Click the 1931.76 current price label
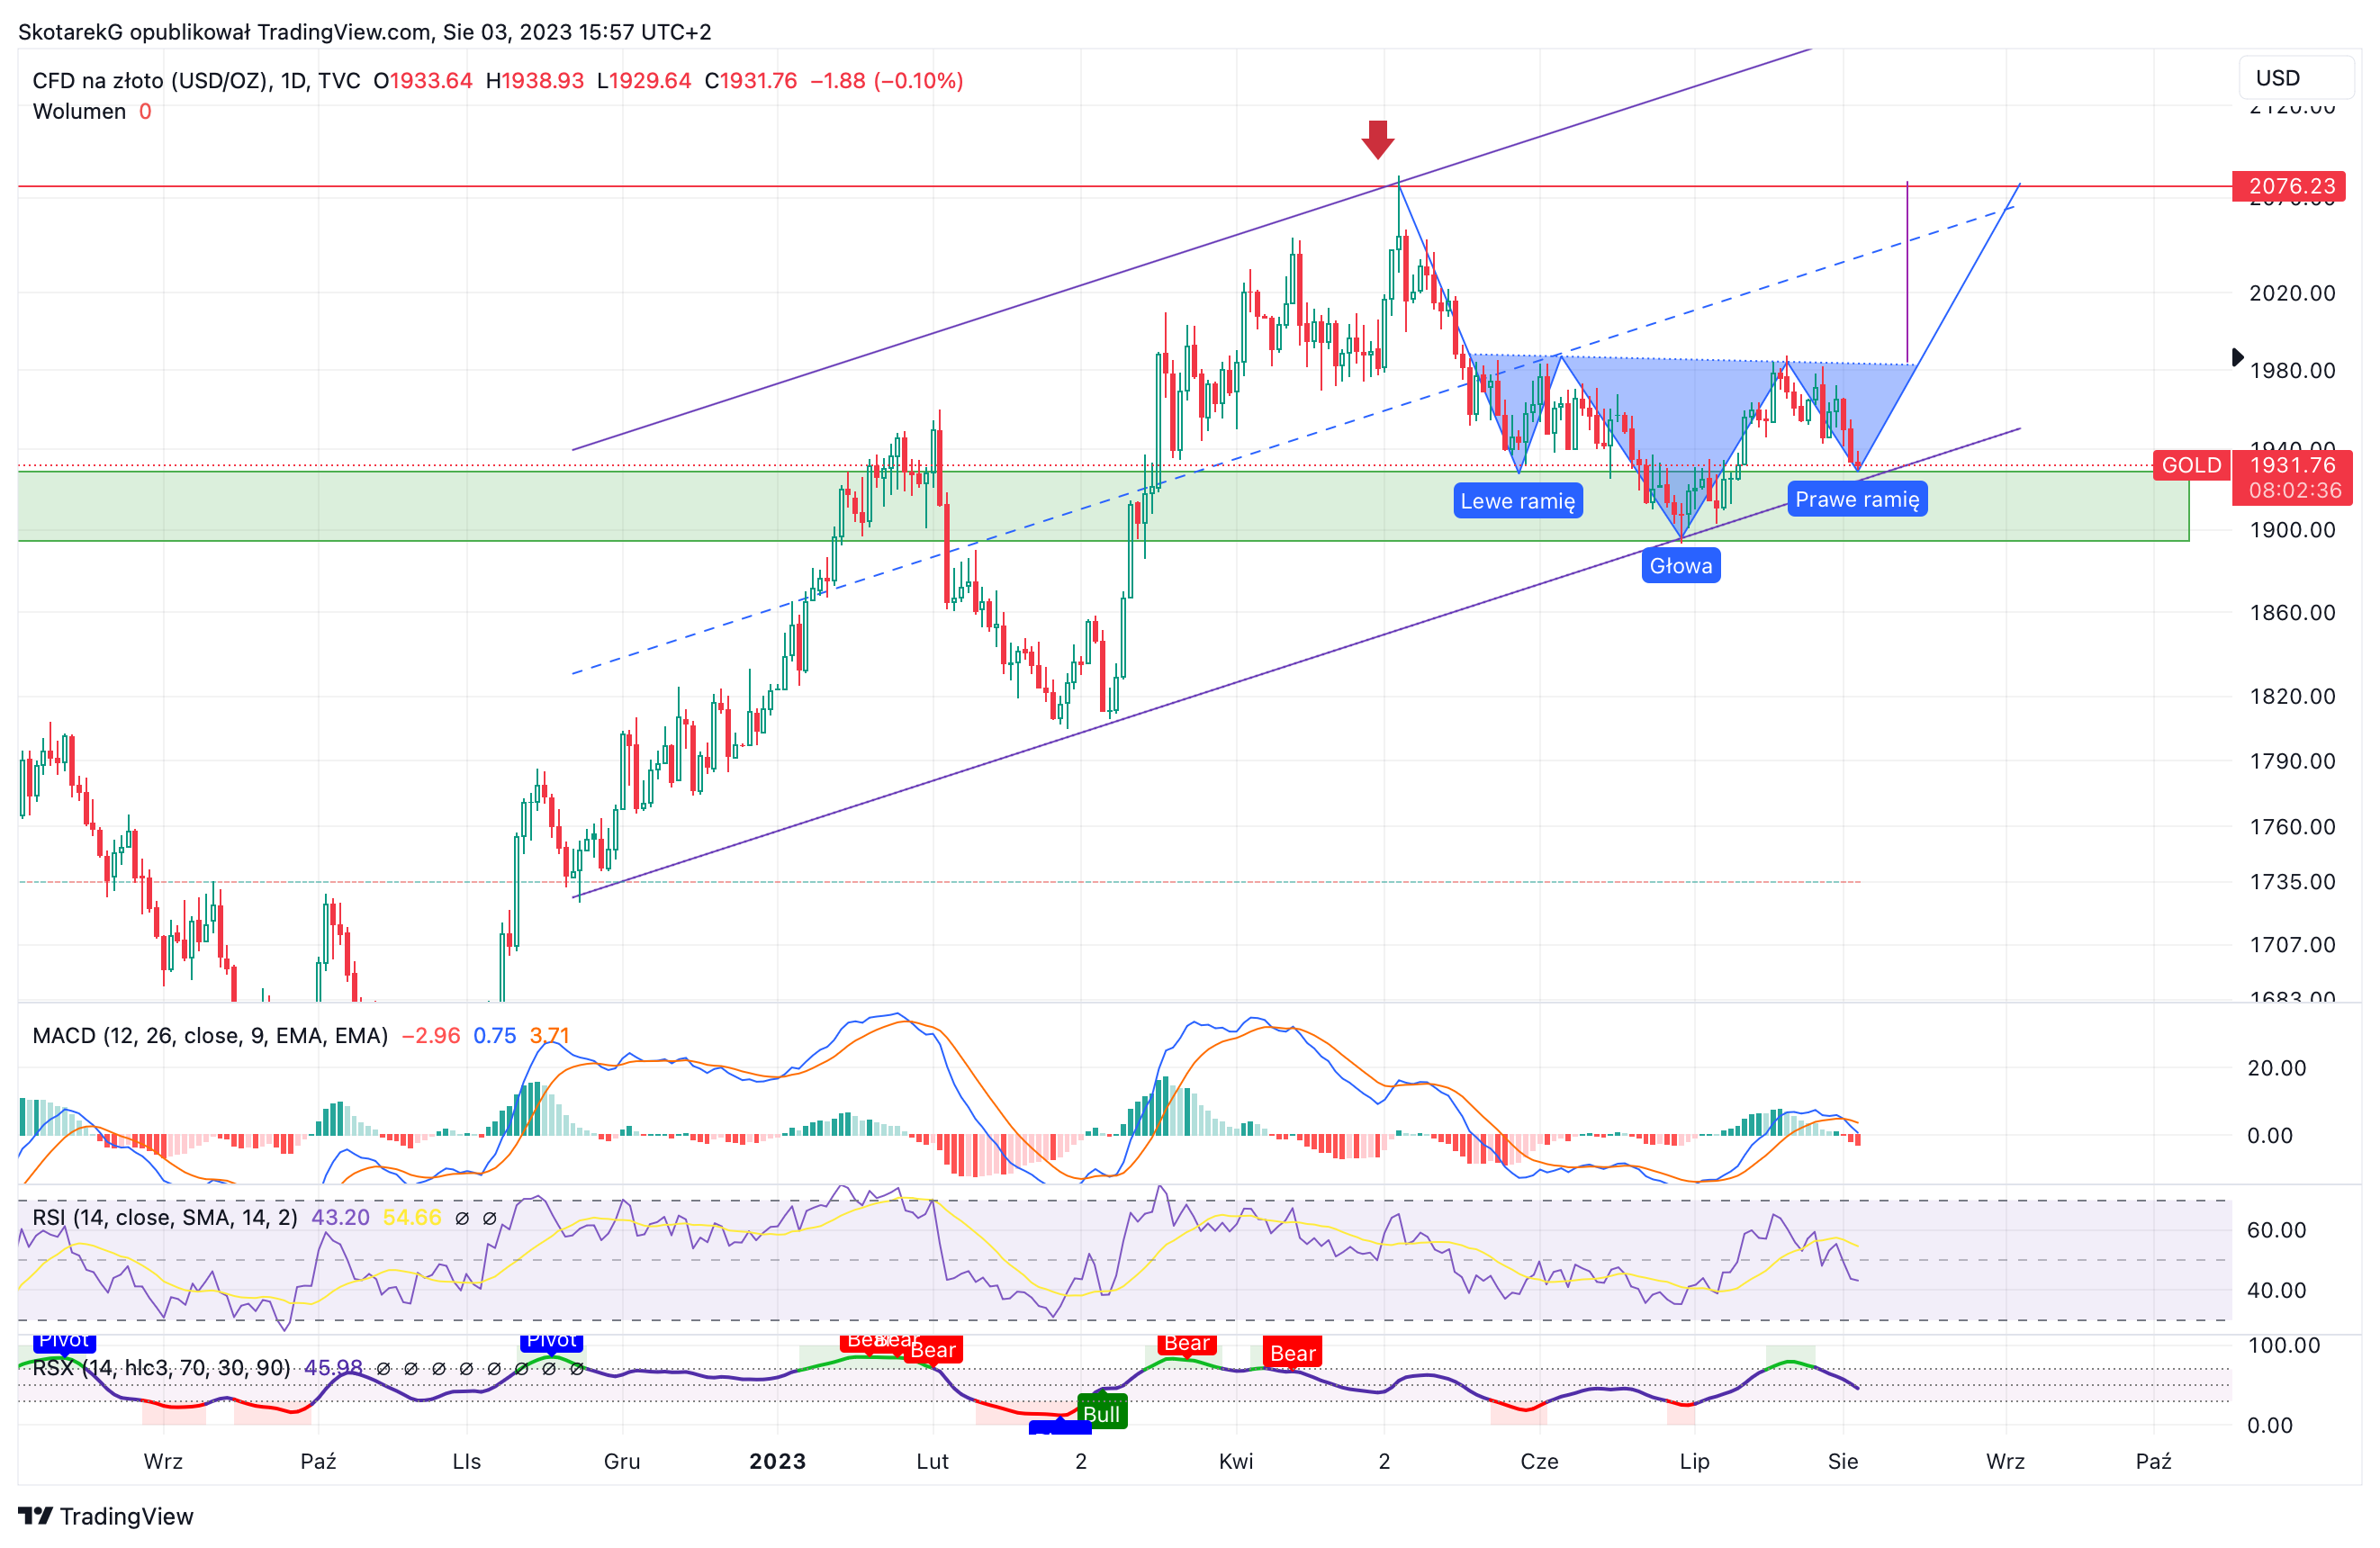Image resolution: width=2380 pixels, height=1548 pixels. click(2291, 465)
